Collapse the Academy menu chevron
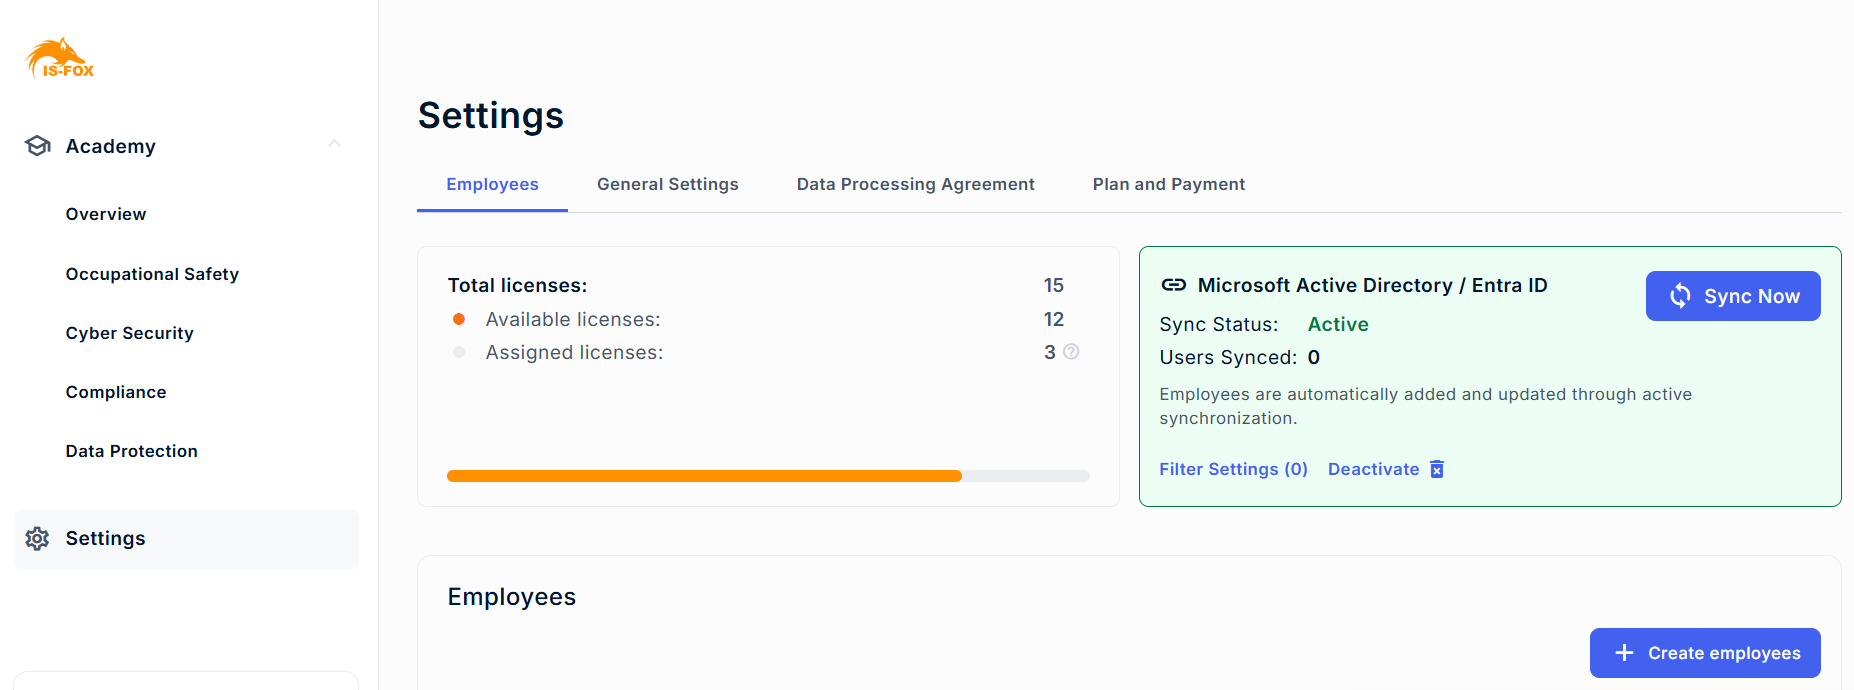The width and height of the screenshot is (1854, 690). click(335, 144)
